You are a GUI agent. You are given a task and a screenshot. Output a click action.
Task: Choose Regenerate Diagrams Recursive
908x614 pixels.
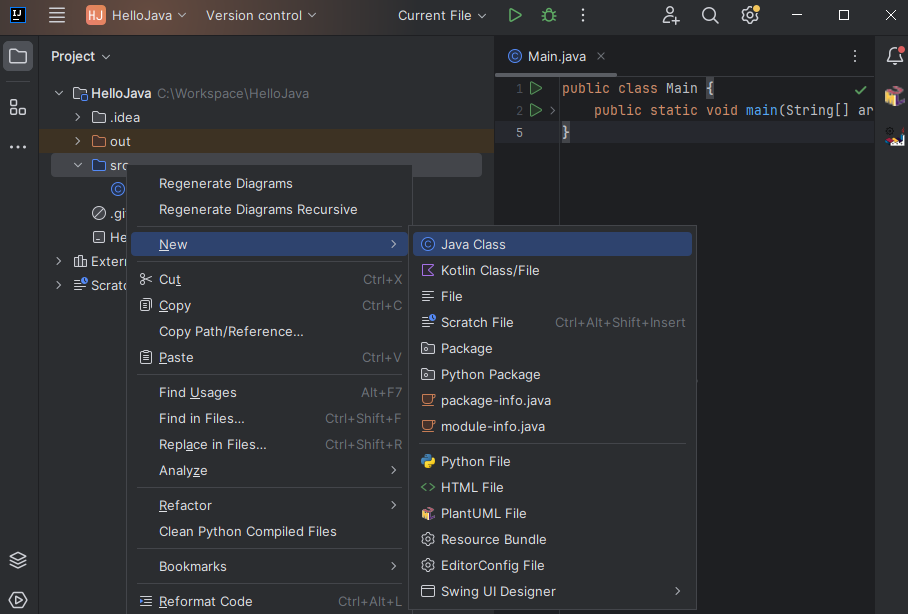[x=269, y=210]
